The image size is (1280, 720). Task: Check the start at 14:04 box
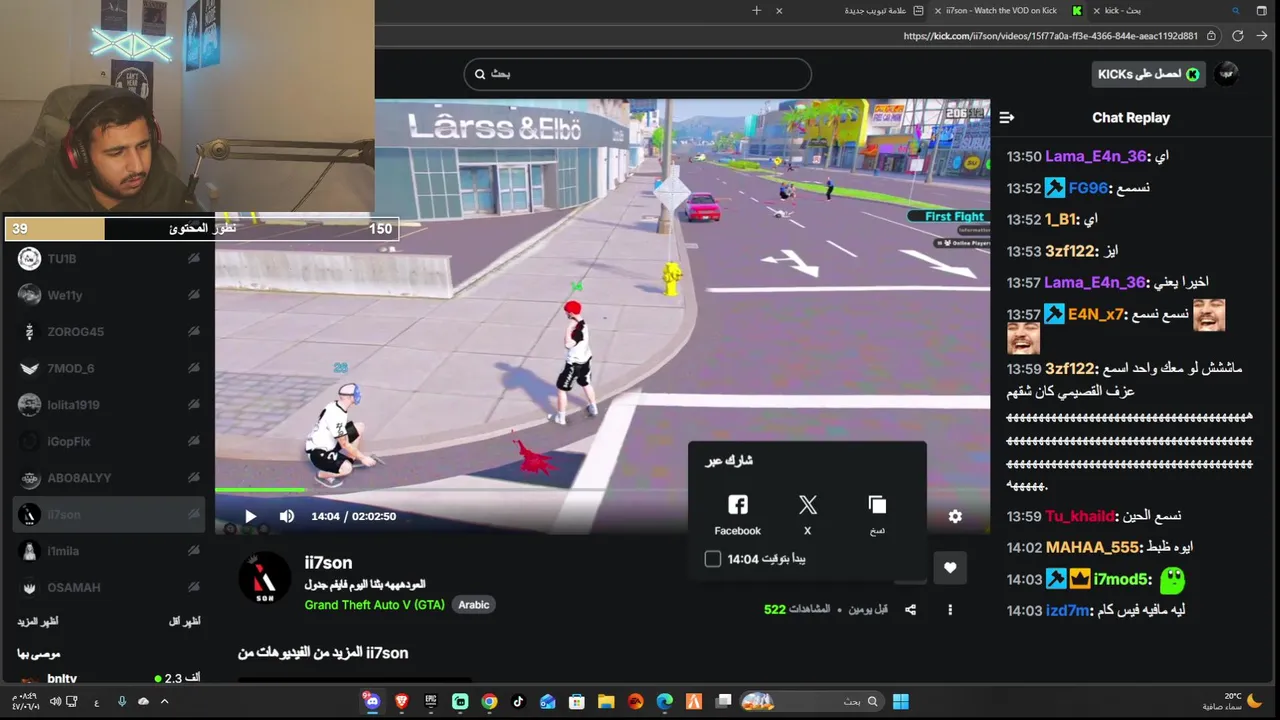[x=713, y=559]
